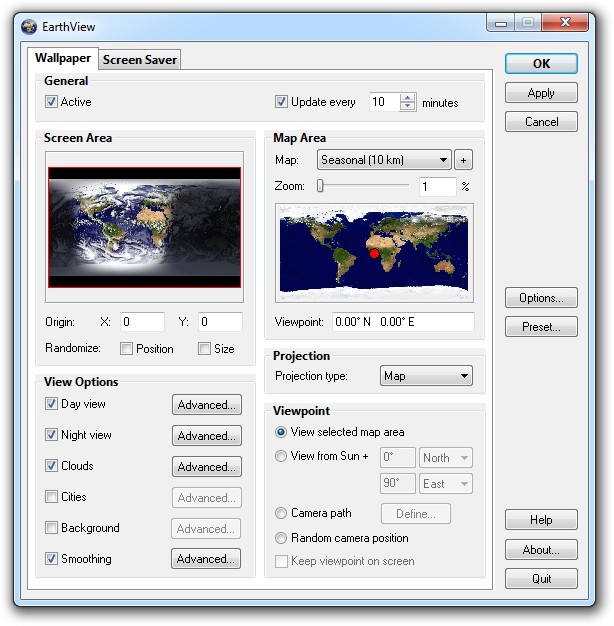
Task: Uncheck the Night view option
Action: [x=51, y=434]
